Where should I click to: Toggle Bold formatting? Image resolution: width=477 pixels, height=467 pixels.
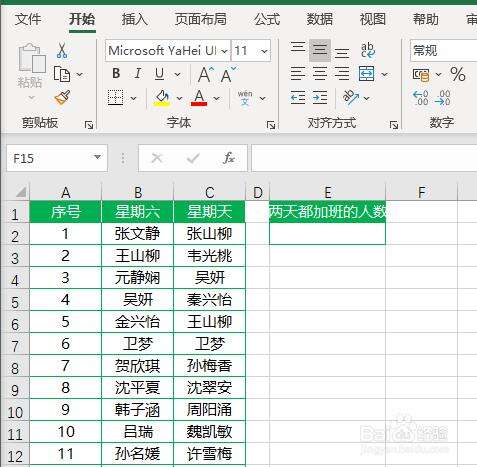point(116,73)
